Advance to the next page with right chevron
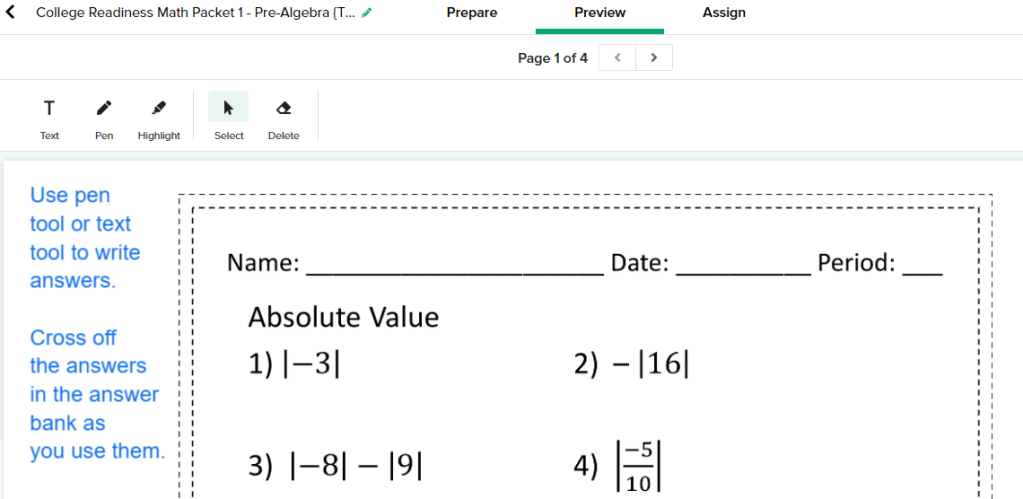The width and height of the screenshot is (1023, 499). pos(654,58)
